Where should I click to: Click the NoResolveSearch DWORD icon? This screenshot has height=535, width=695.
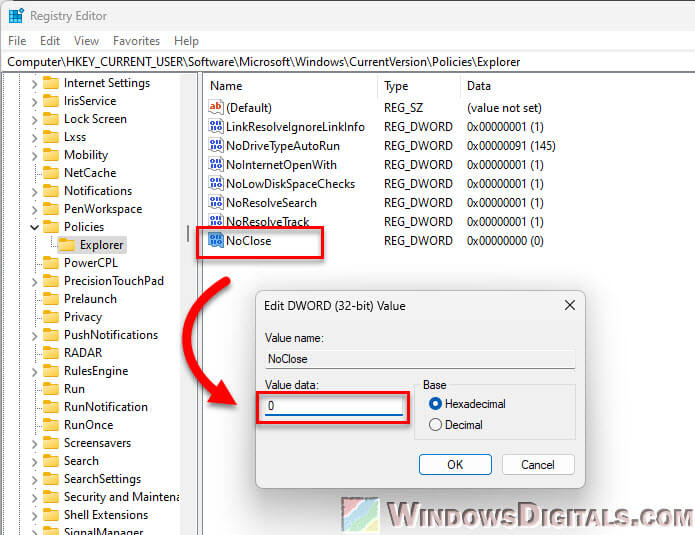(x=215, y=203)
